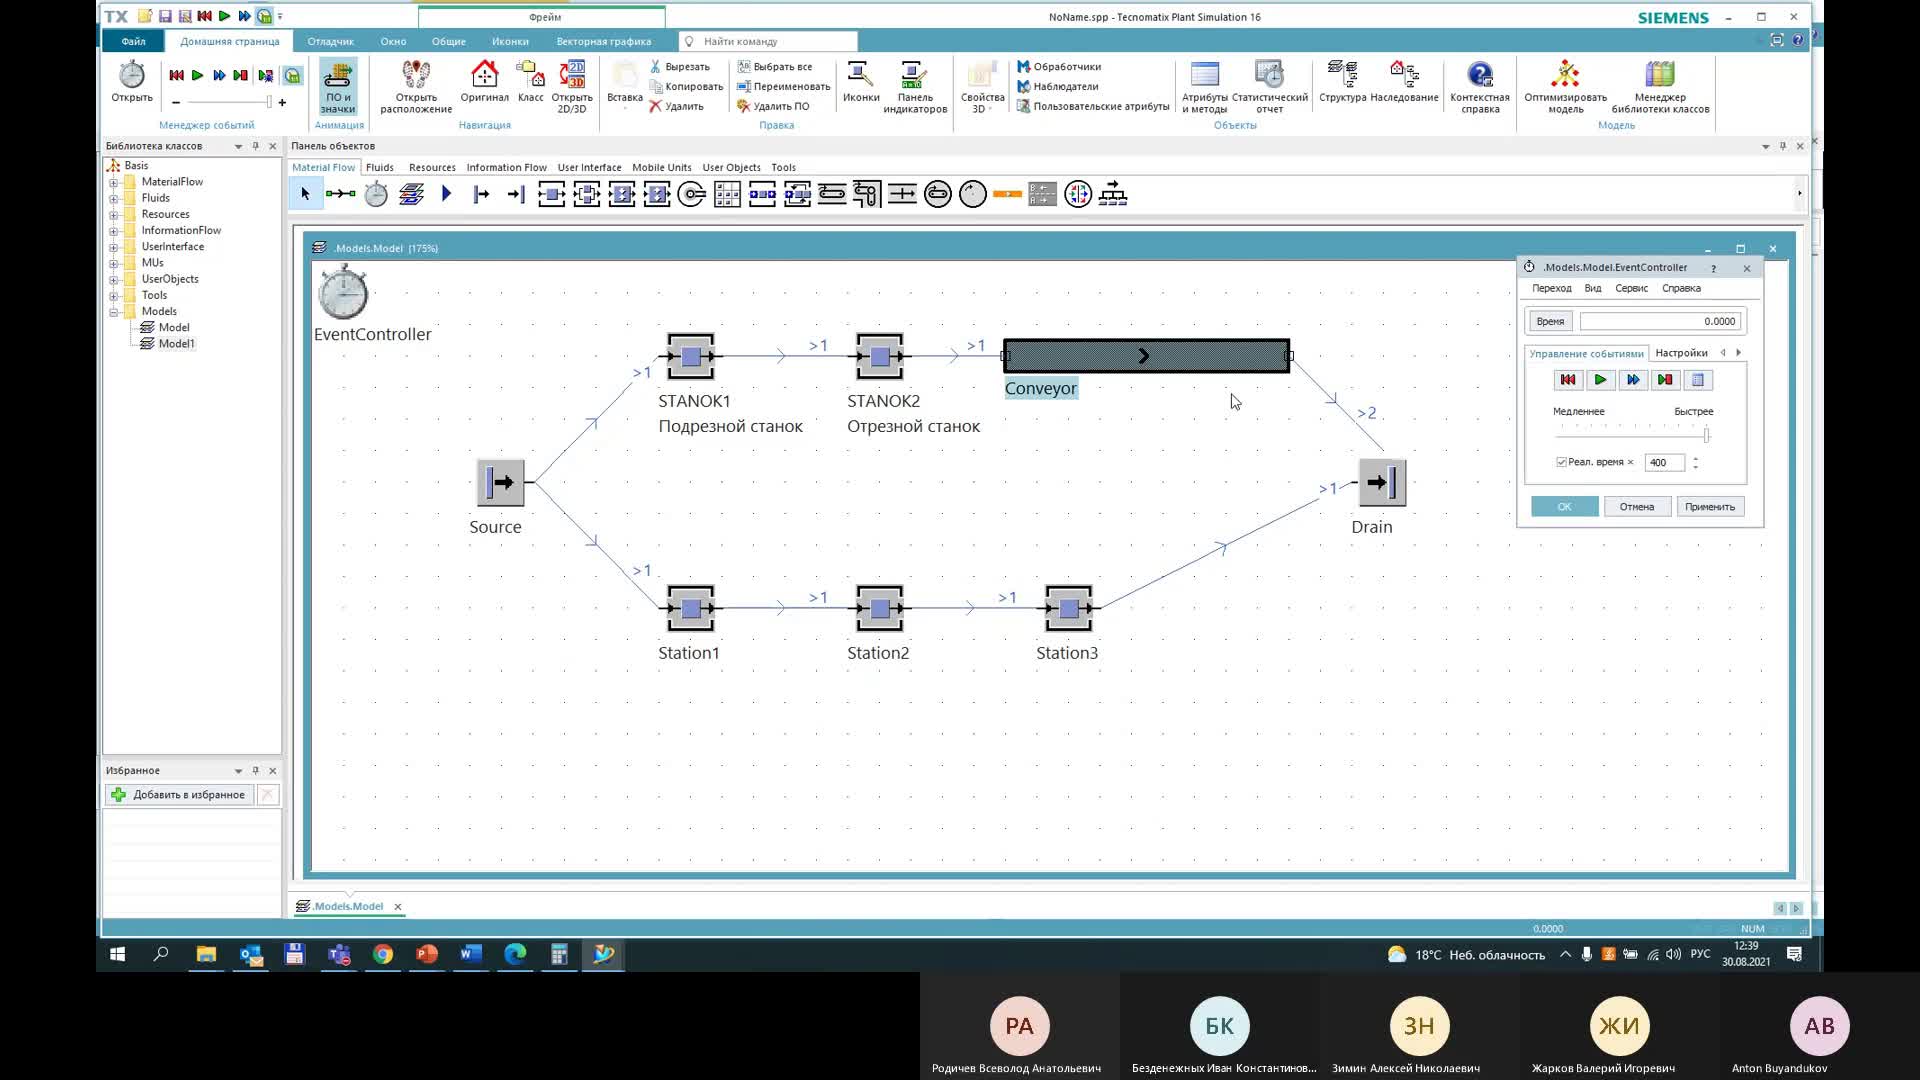Select the Frame object in toolbox
This screenshot has width=1920, height=1080.
coord(411,194)
